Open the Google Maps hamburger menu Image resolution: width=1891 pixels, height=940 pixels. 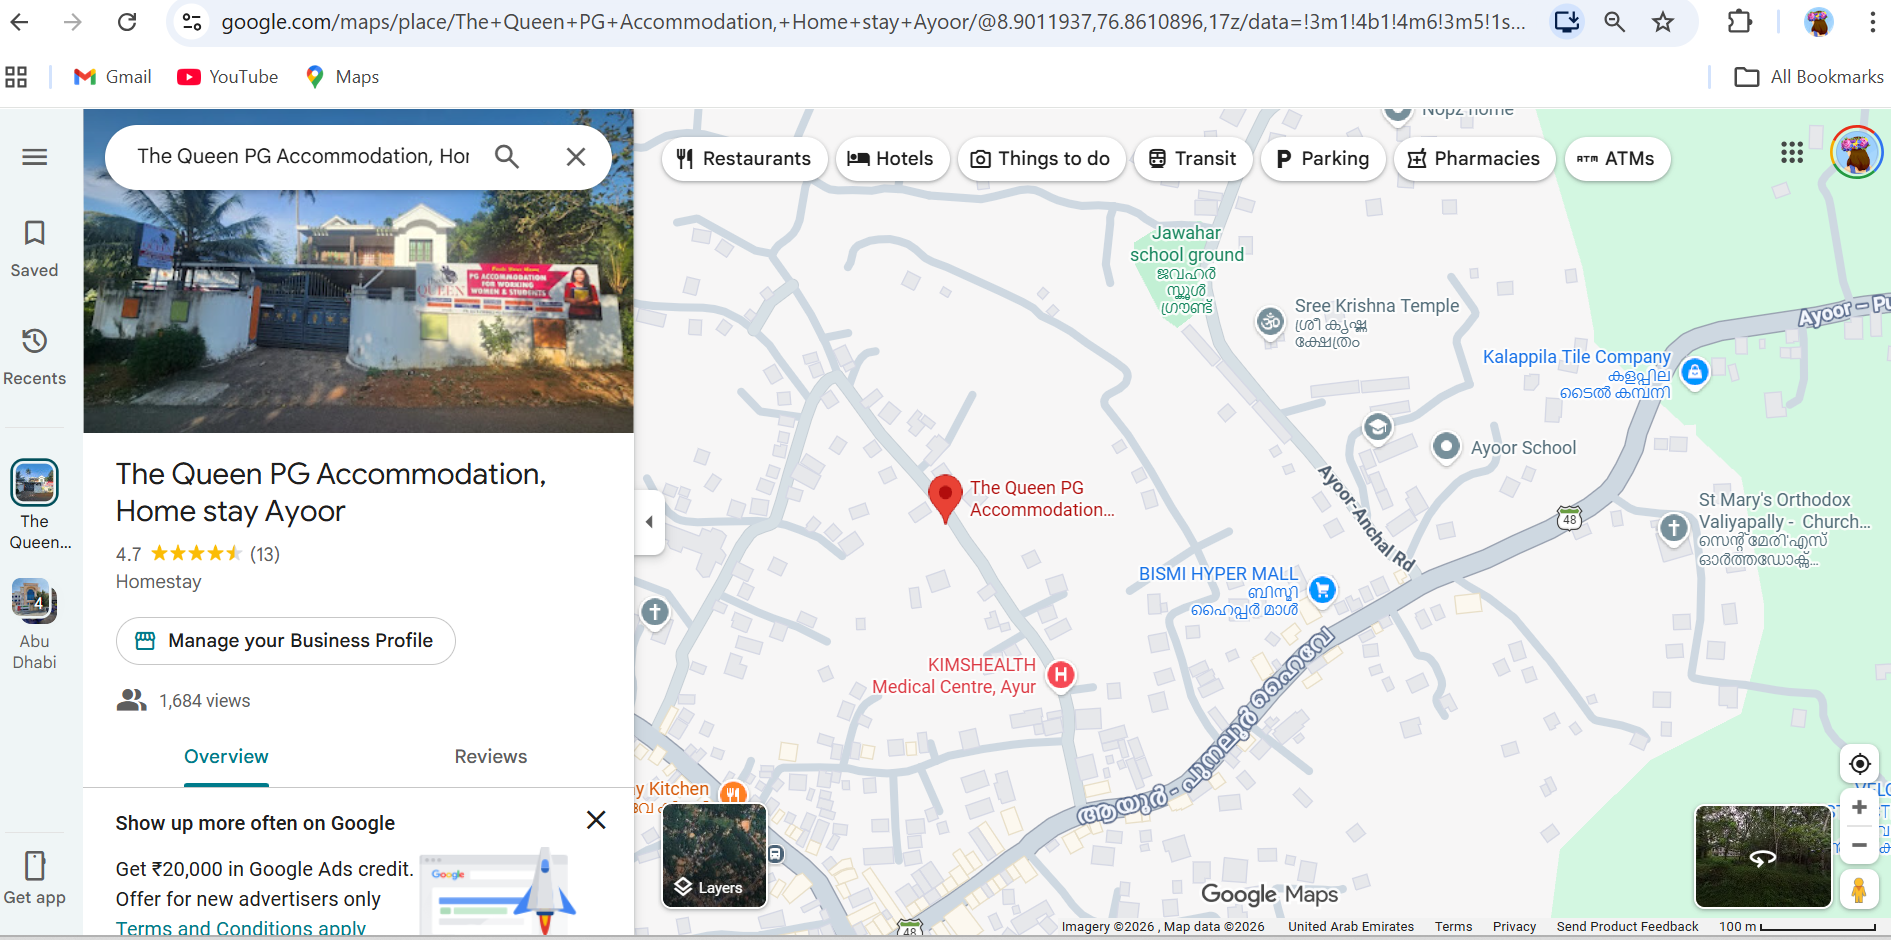coord(35,157)
